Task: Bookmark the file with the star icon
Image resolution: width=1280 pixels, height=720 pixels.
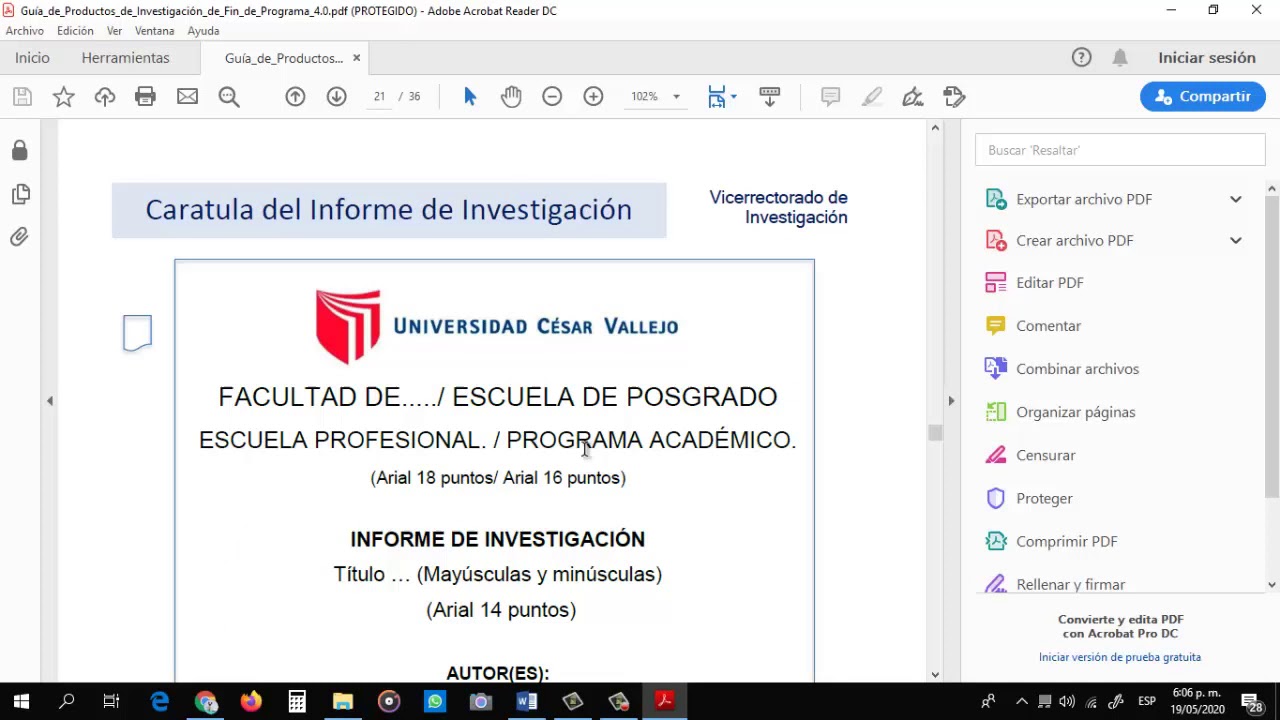Action: 63,97
